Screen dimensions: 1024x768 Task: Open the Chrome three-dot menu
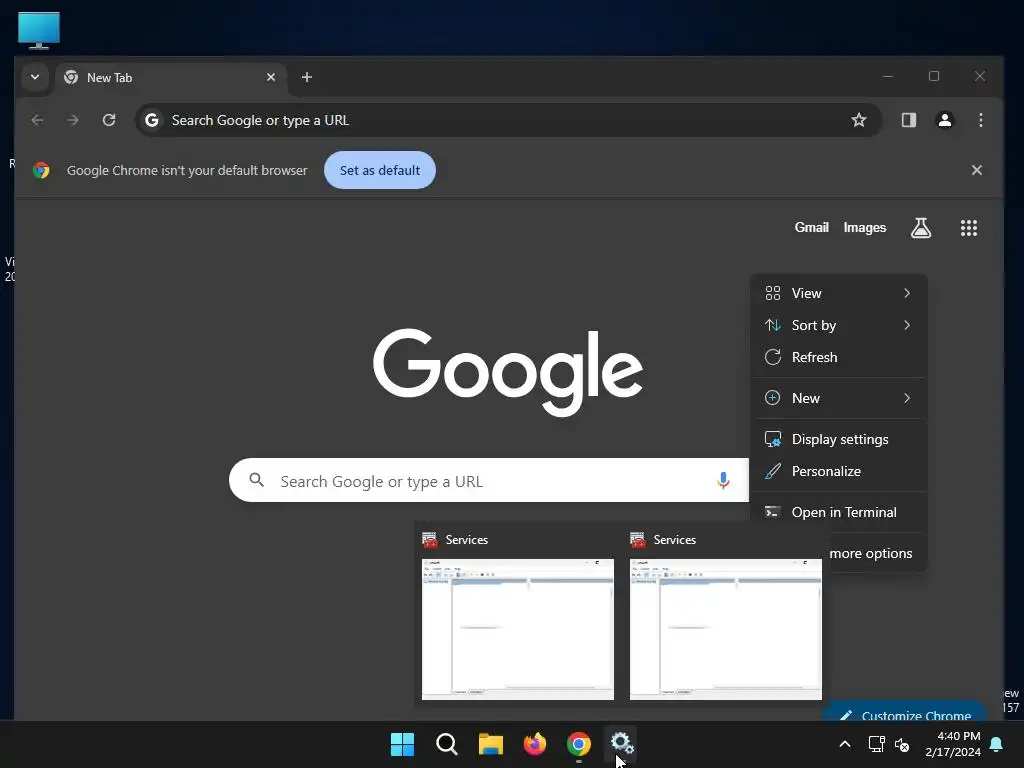click(x=980, y=120)
